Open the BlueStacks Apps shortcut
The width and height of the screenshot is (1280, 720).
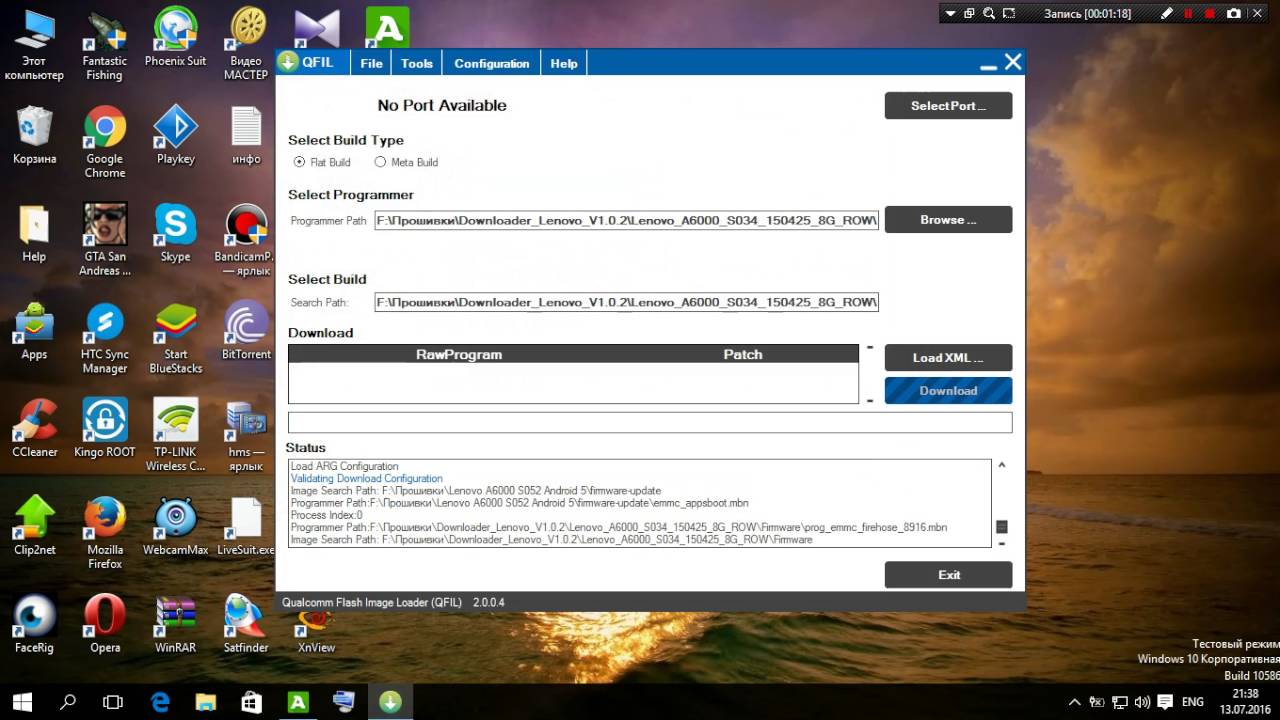34,333
